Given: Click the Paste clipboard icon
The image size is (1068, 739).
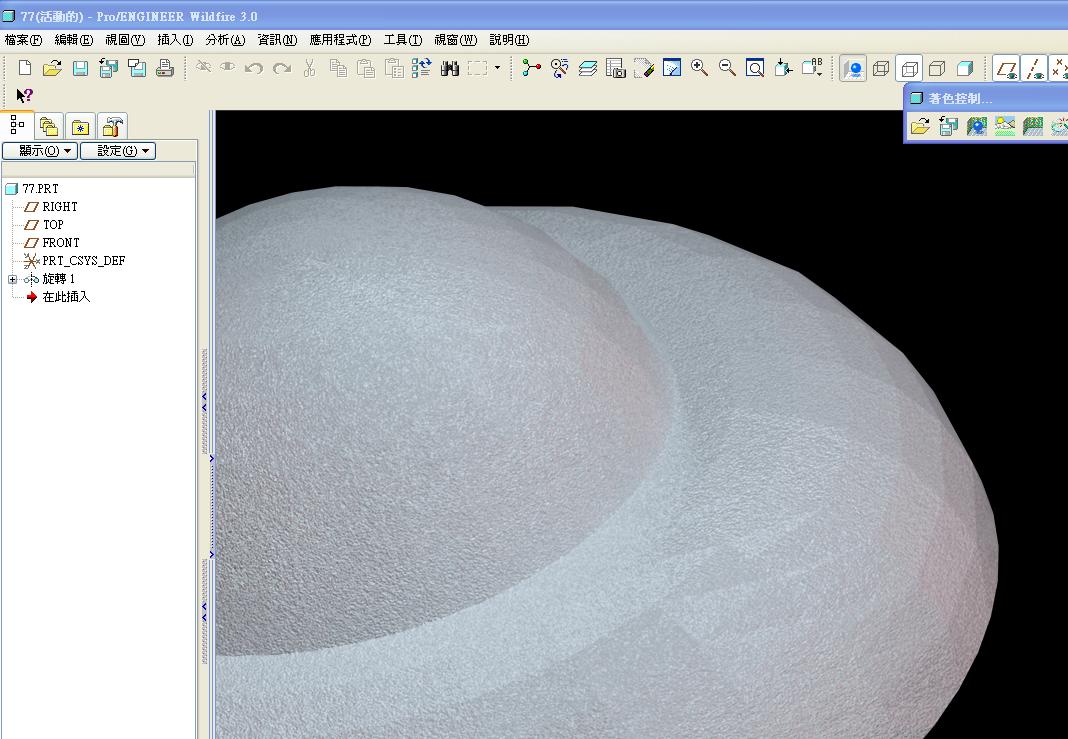Looking at the screenshot, I should pyautogui.click(x=366, y=68).
